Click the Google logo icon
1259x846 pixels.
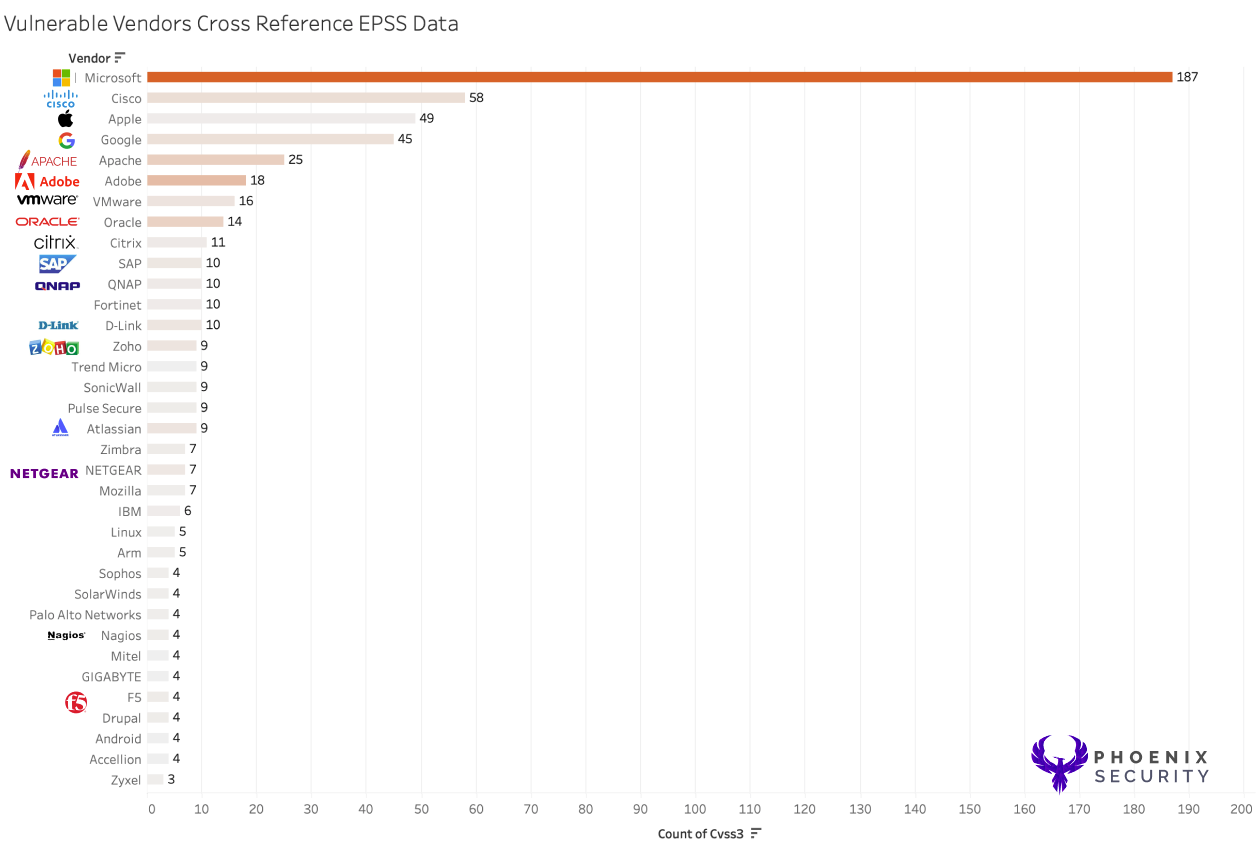tap(66, 140)
